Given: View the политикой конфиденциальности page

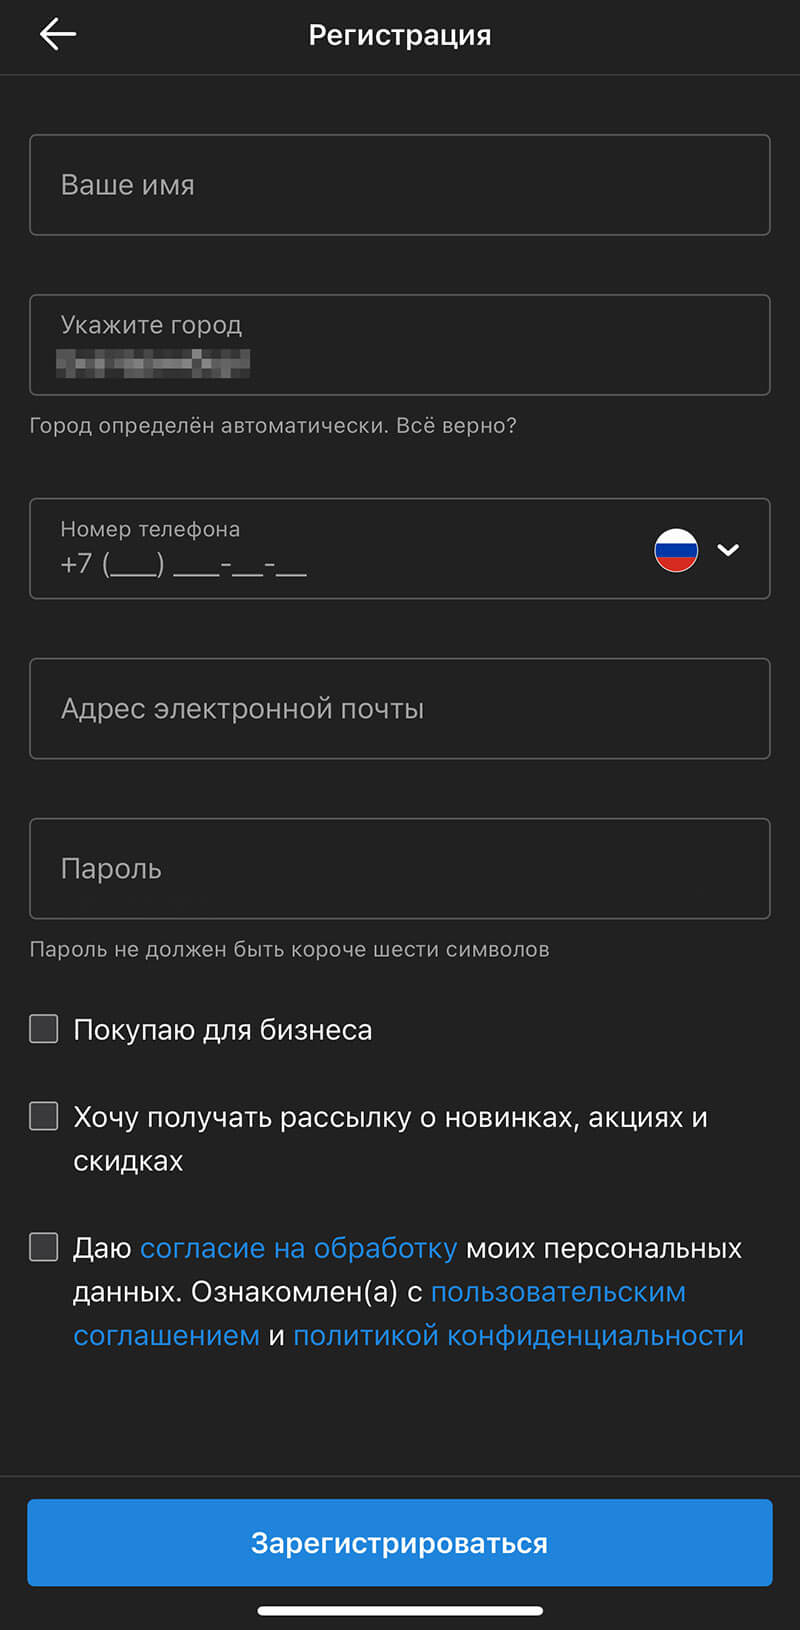Looking at the screenshot, I should point(517,1334).
